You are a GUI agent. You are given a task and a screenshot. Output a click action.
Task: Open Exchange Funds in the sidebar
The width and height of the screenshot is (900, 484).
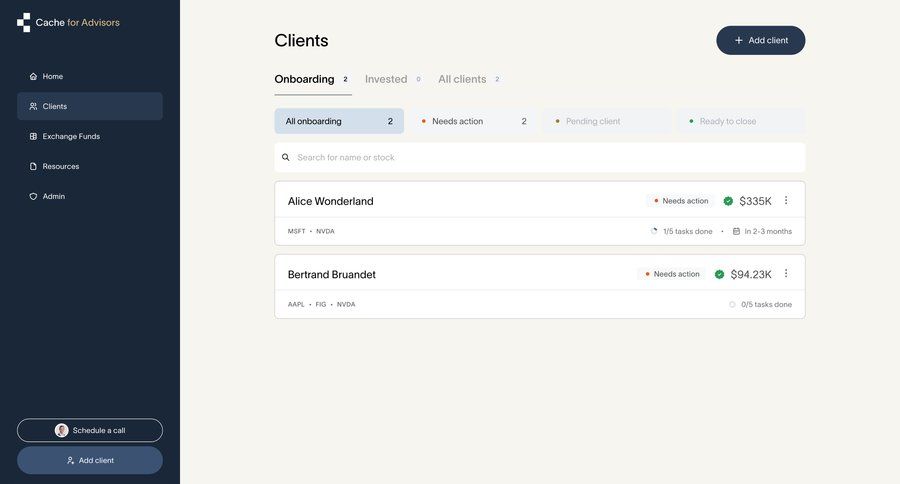pyautogui.click(x=90, y=136)
